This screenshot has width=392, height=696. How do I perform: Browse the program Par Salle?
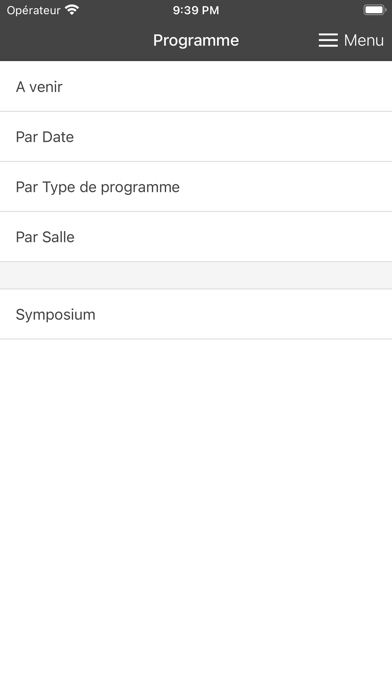(x=196, y=237)
